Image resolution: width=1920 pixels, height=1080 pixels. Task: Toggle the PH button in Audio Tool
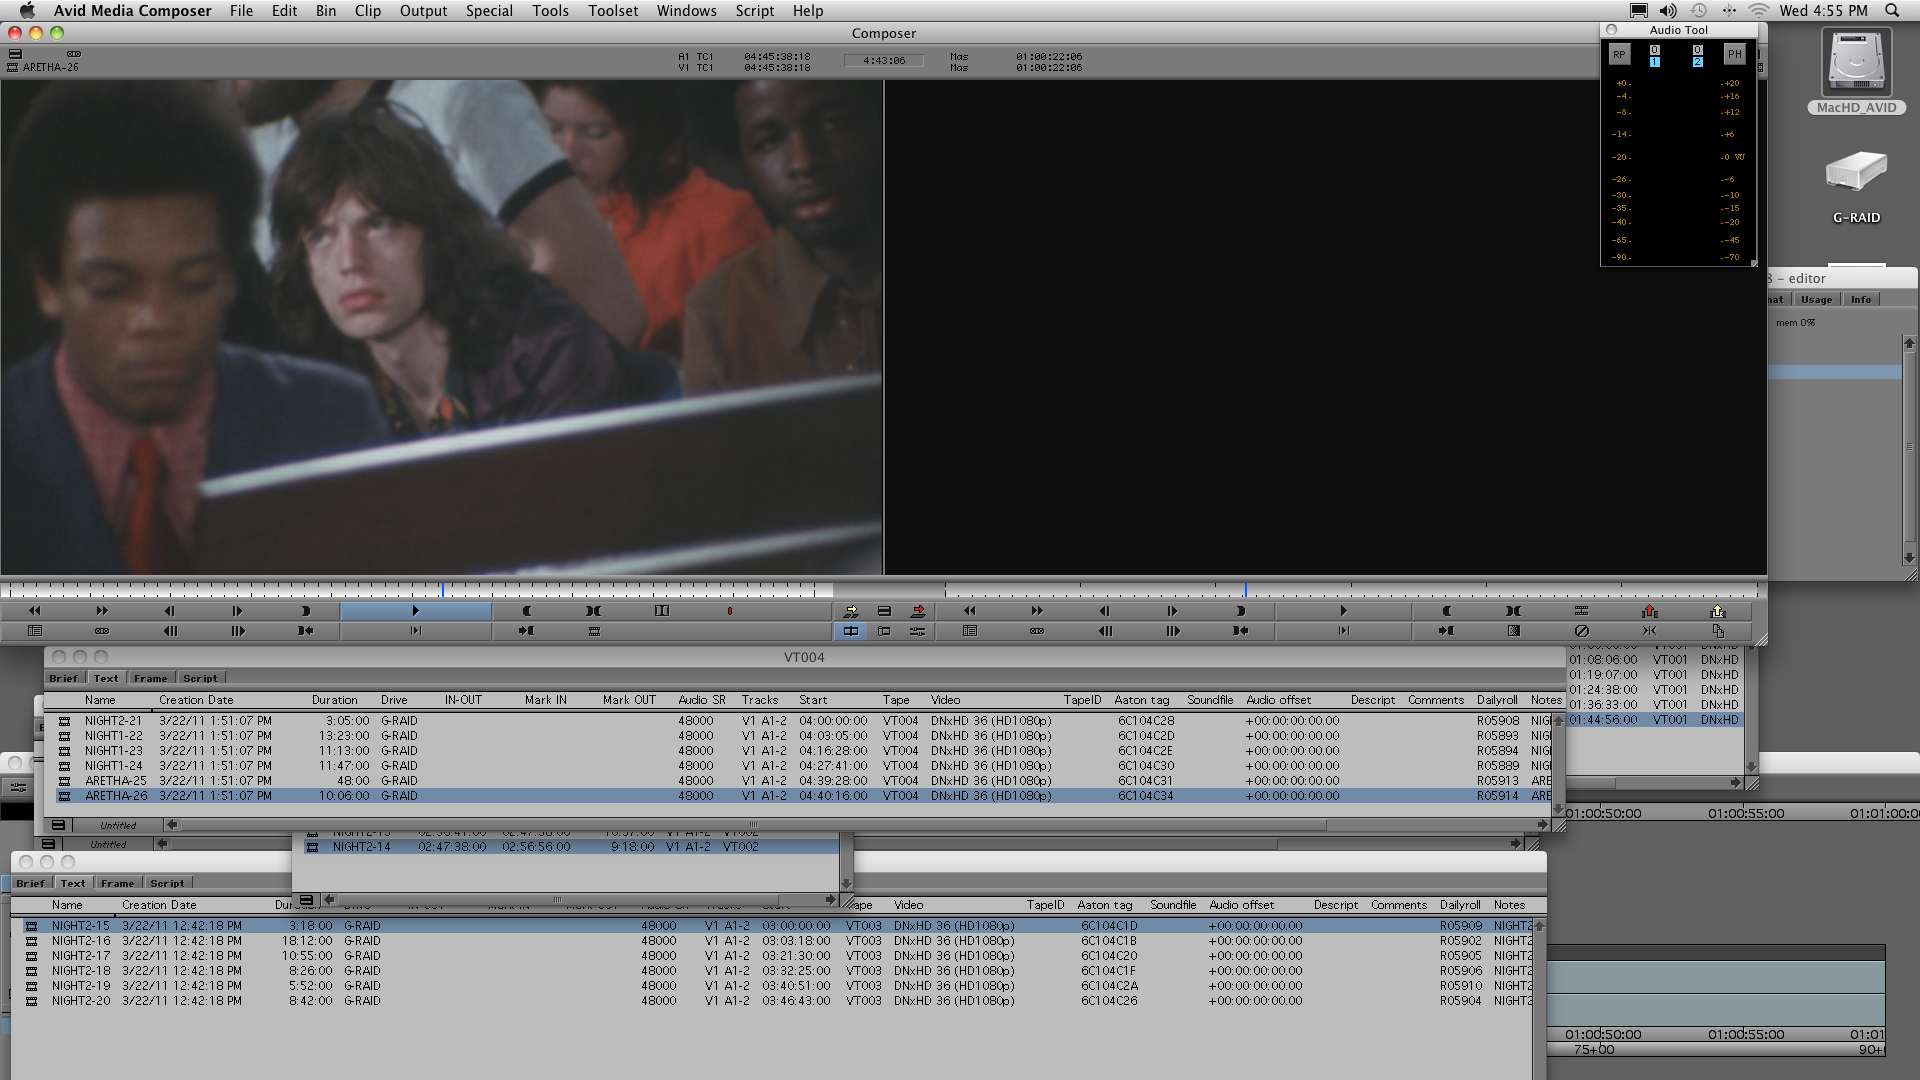coord(1734,55)
